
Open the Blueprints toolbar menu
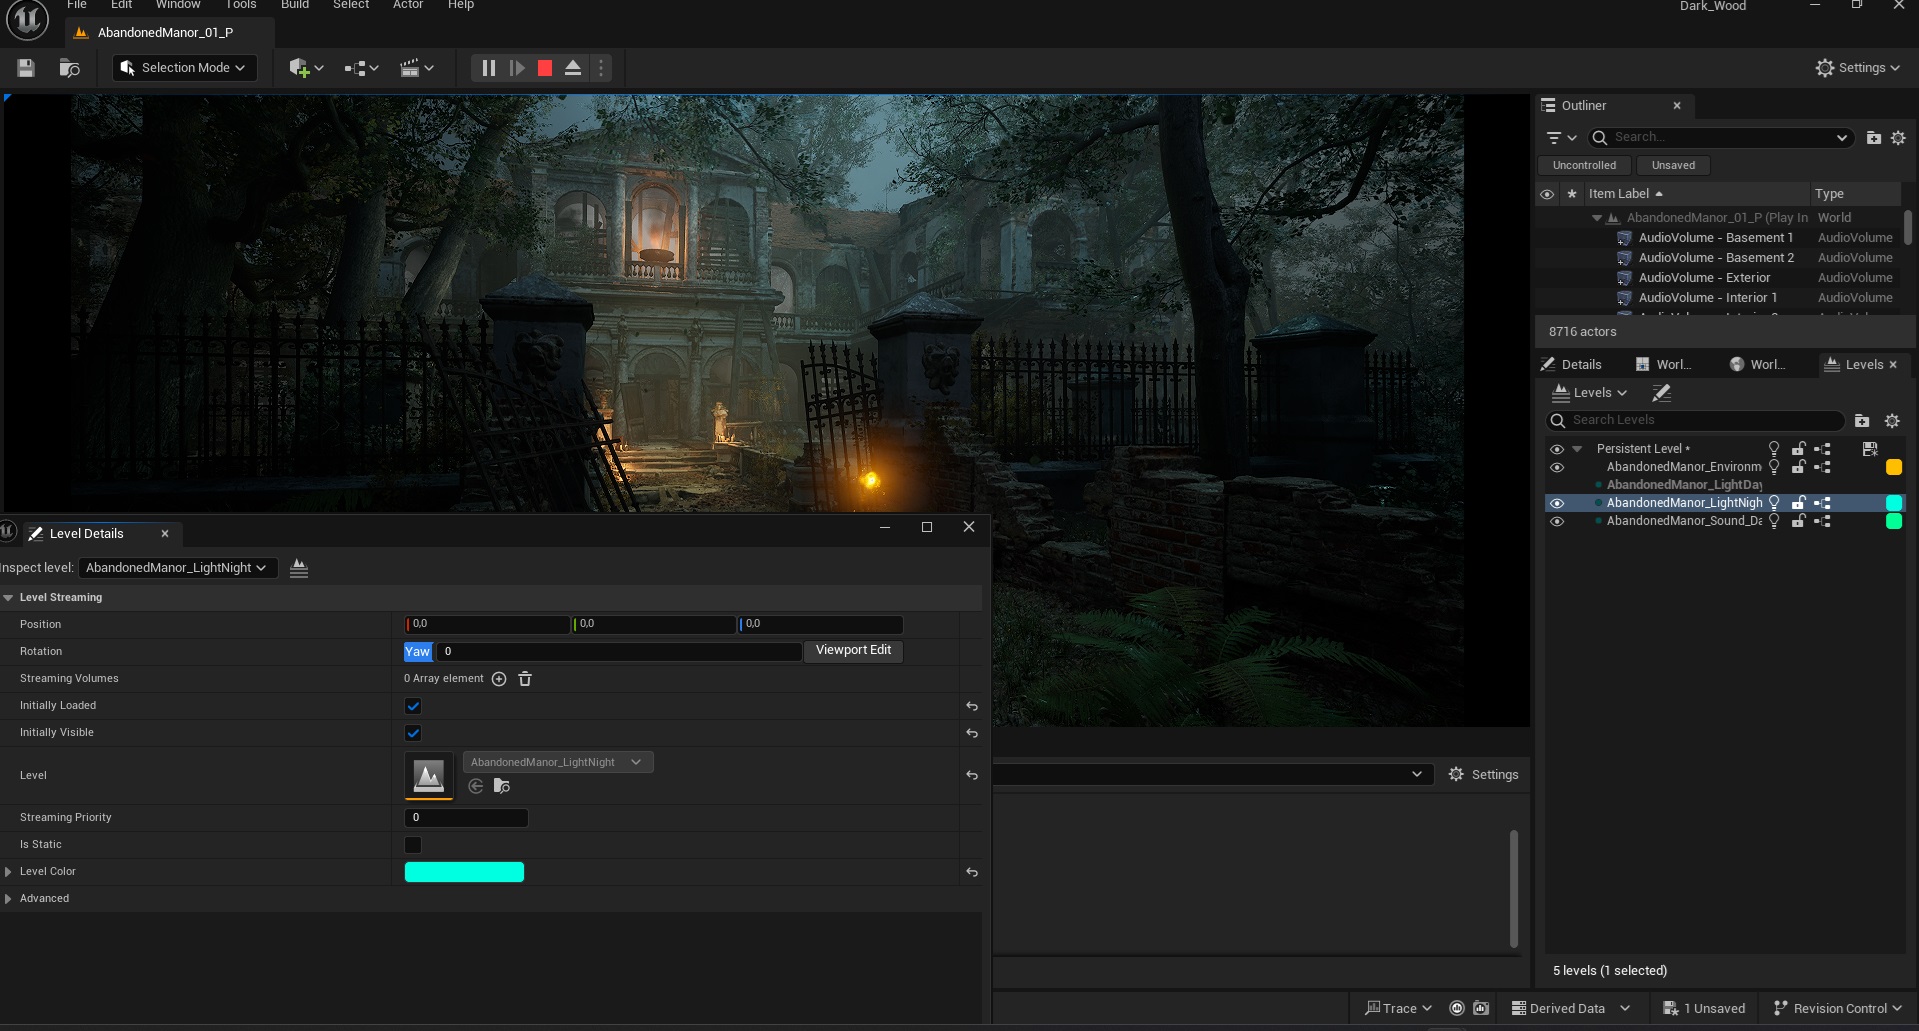coord(361,68)
